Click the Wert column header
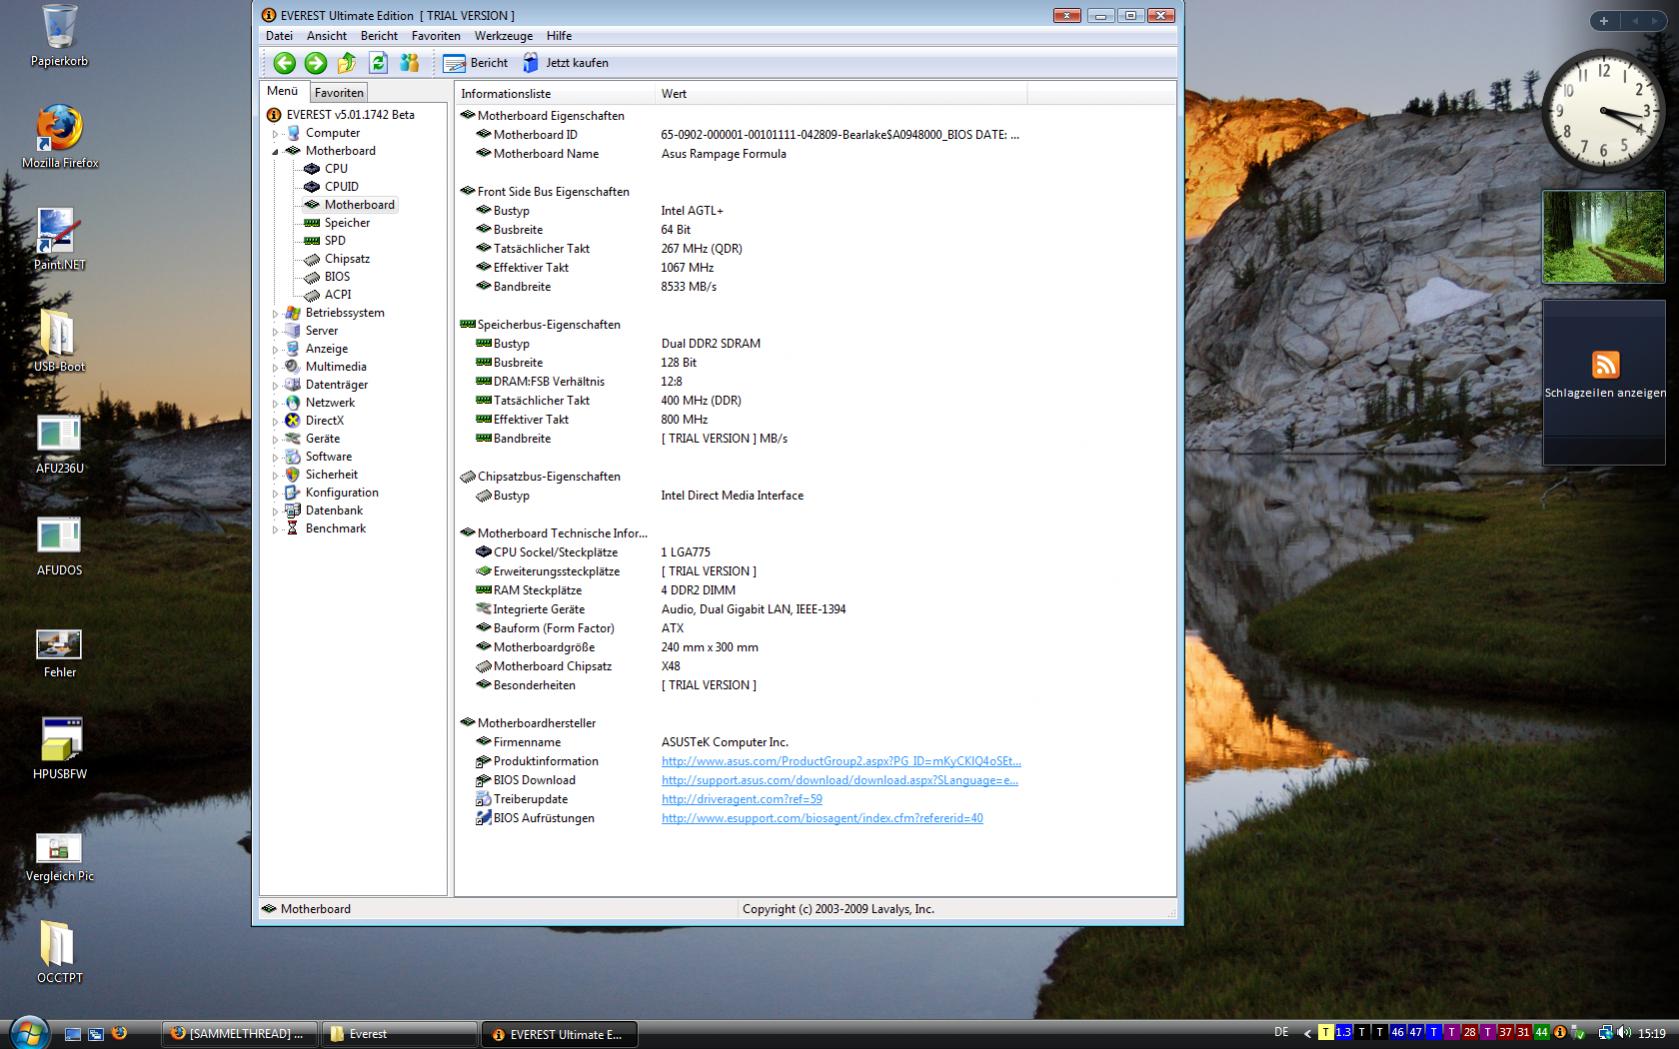 [x=841, y=94]
